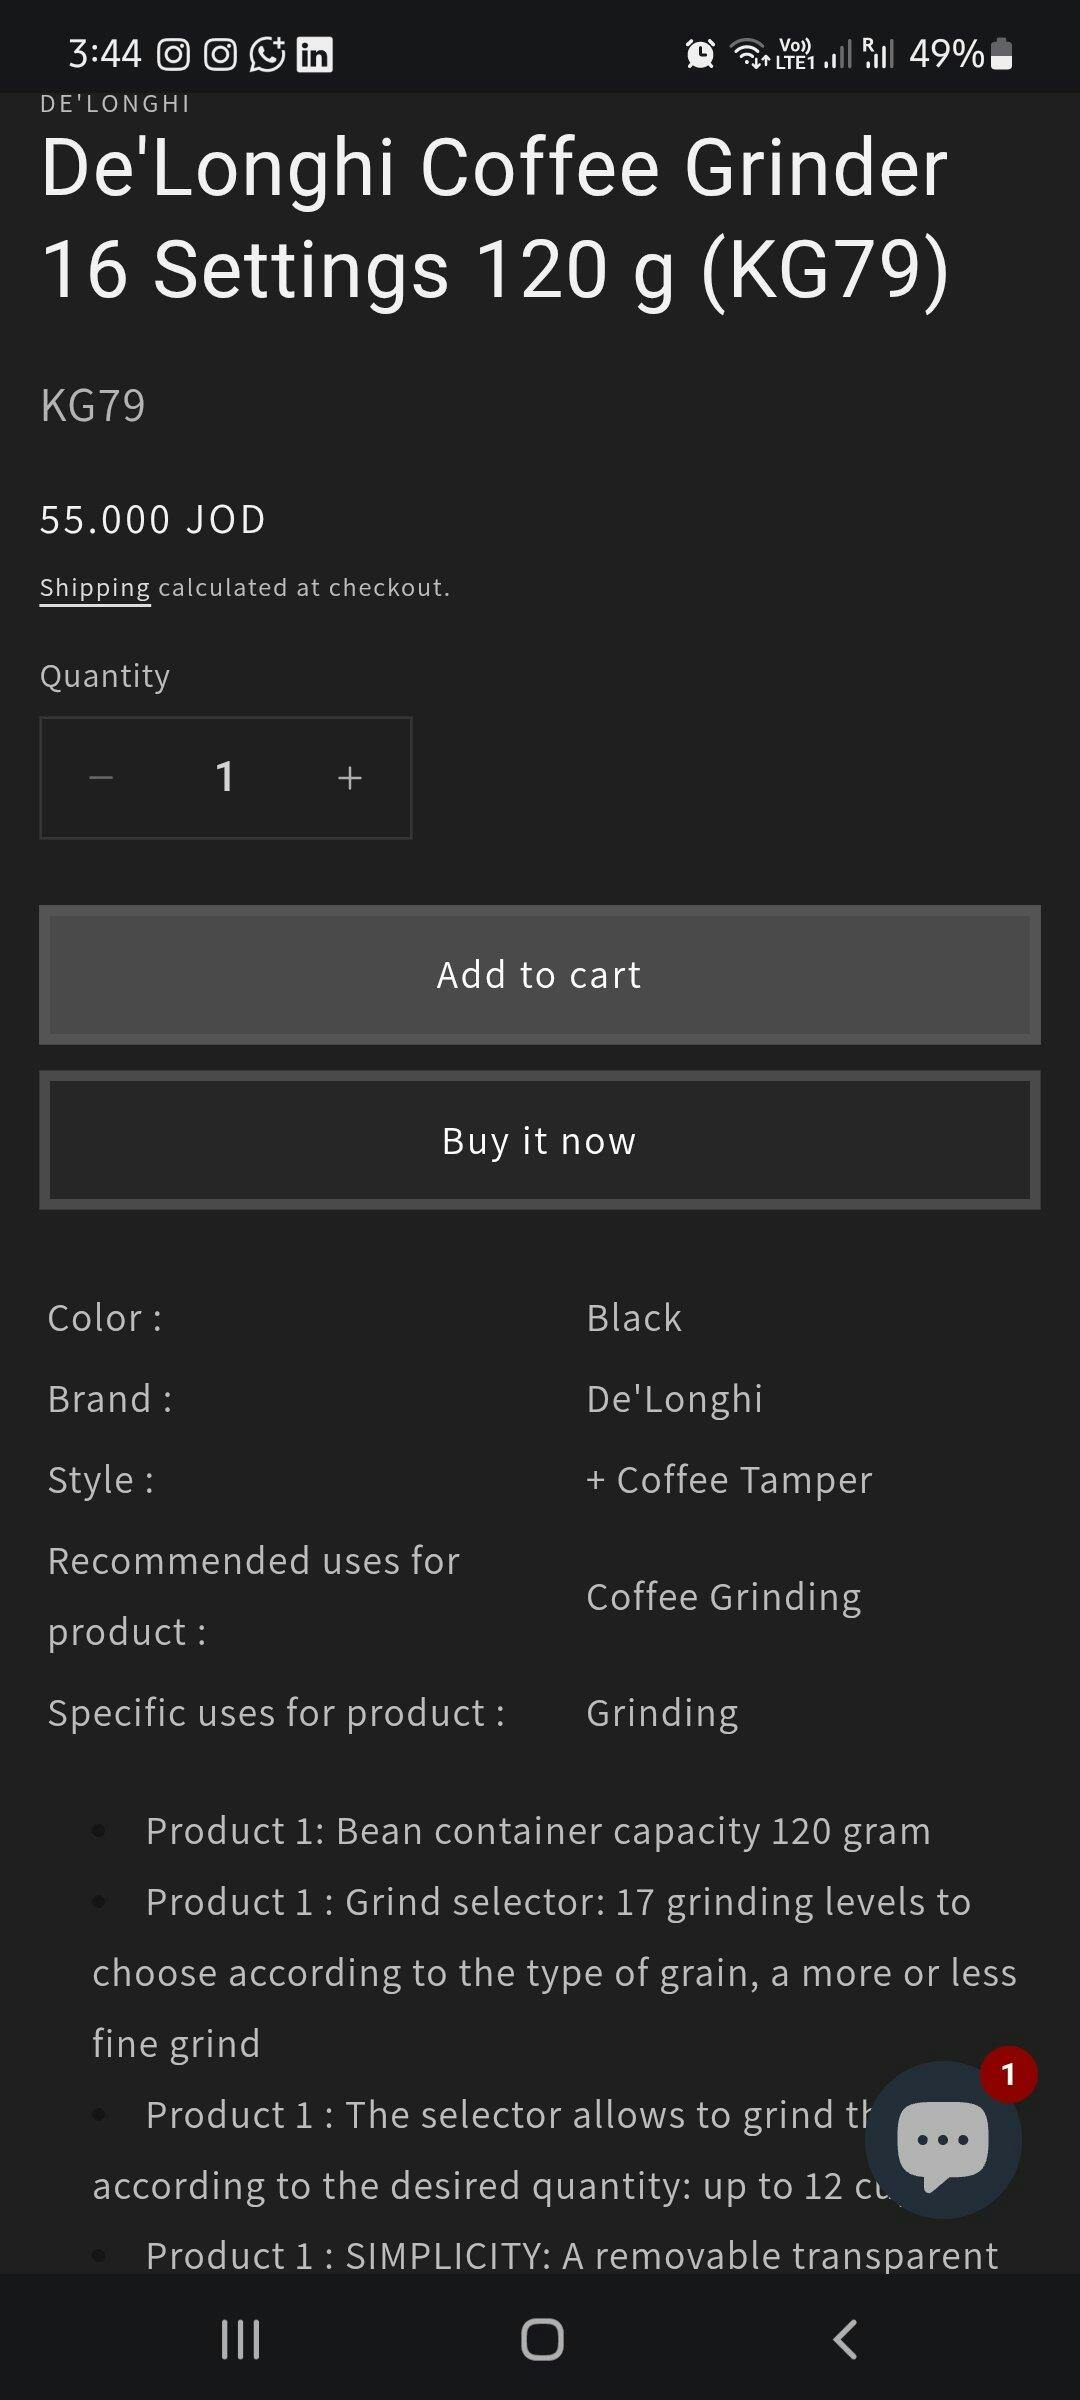This screenshot has height=2400, width=1080.
Task: Tap the De'Longhi Coffee Grinder product title
Action: click(x=495, y=218)
